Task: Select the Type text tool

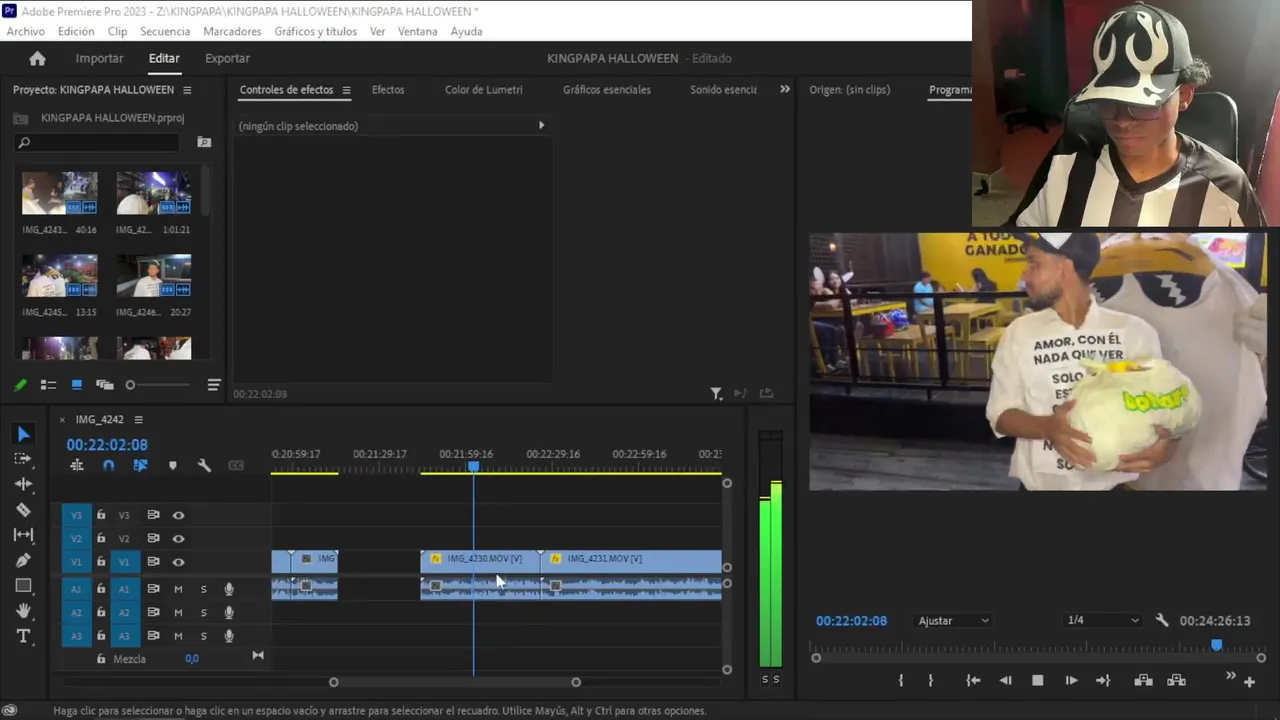Action: [23, 637]
